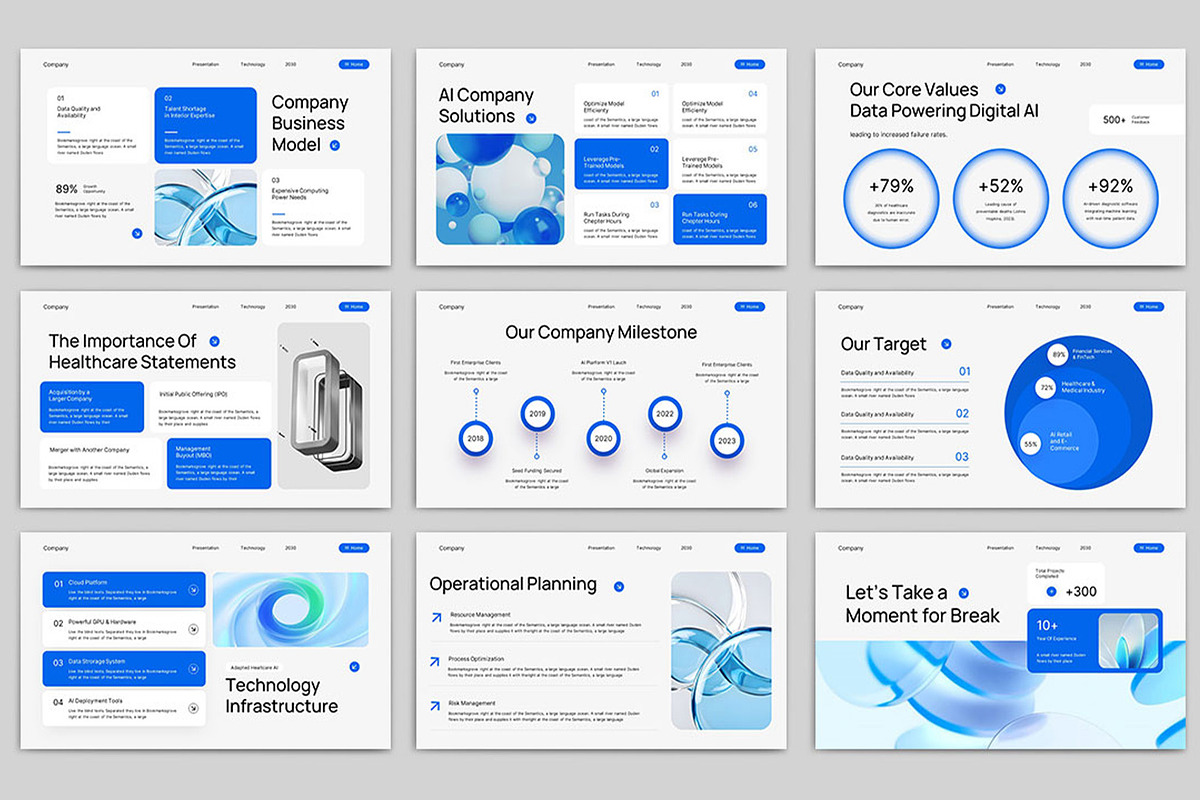Click Presentation nav item on Technology Infrastructure slide
The width and height of the screenshot is (1200, 800).
coord(205,547)
